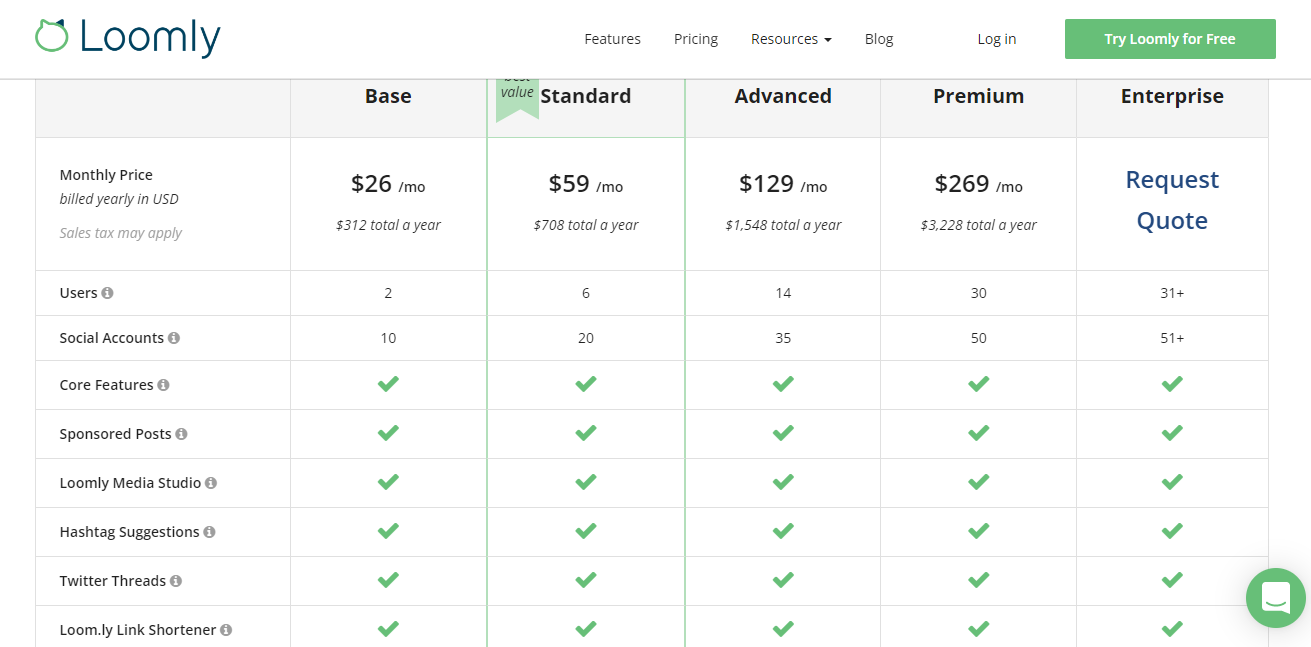Click the $26 /mo price
The height and width of the screenshot is (647, 1311).
point(388,184)
